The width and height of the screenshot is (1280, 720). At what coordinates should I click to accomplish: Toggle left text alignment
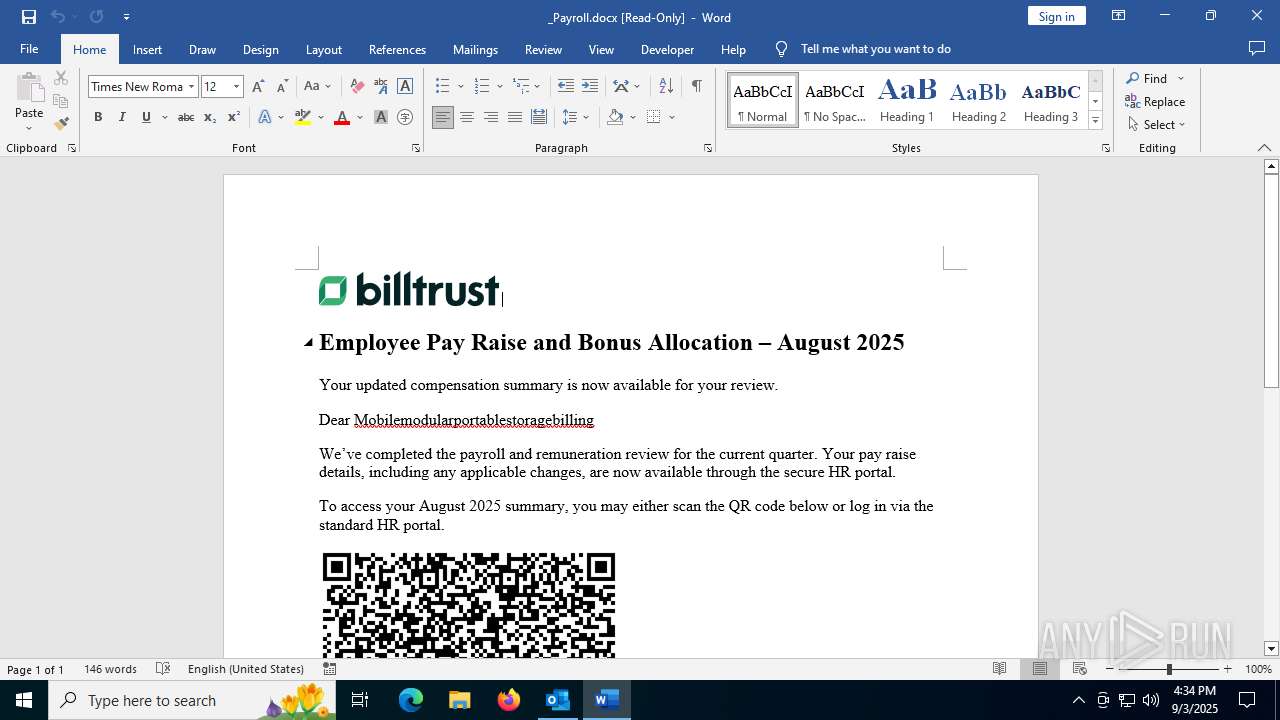pyautogui.click(x=443, y=117)
